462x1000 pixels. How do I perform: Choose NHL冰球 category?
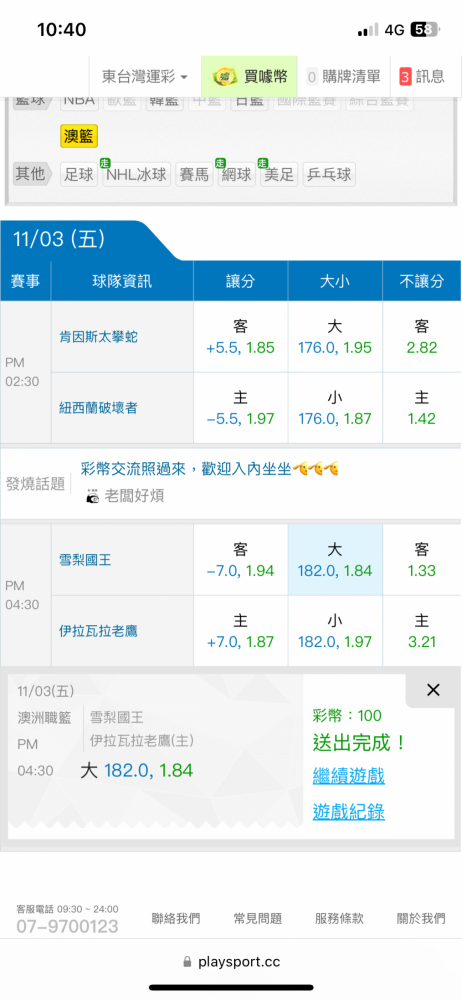pos(137,174)
